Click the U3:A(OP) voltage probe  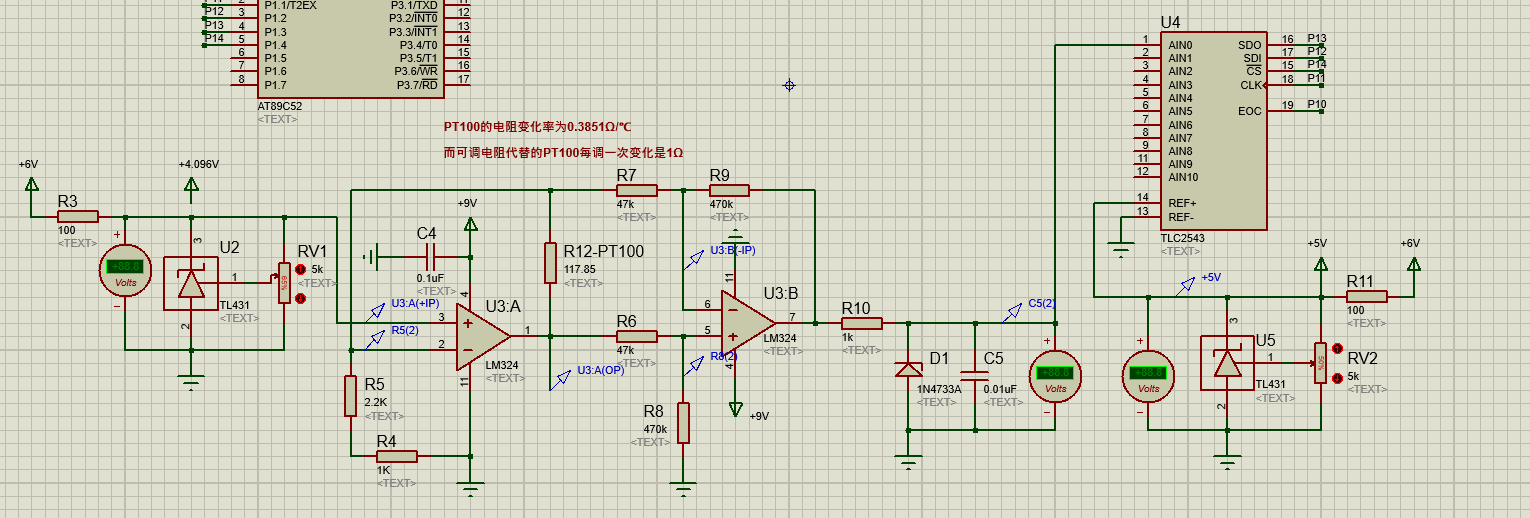[560, 380]
